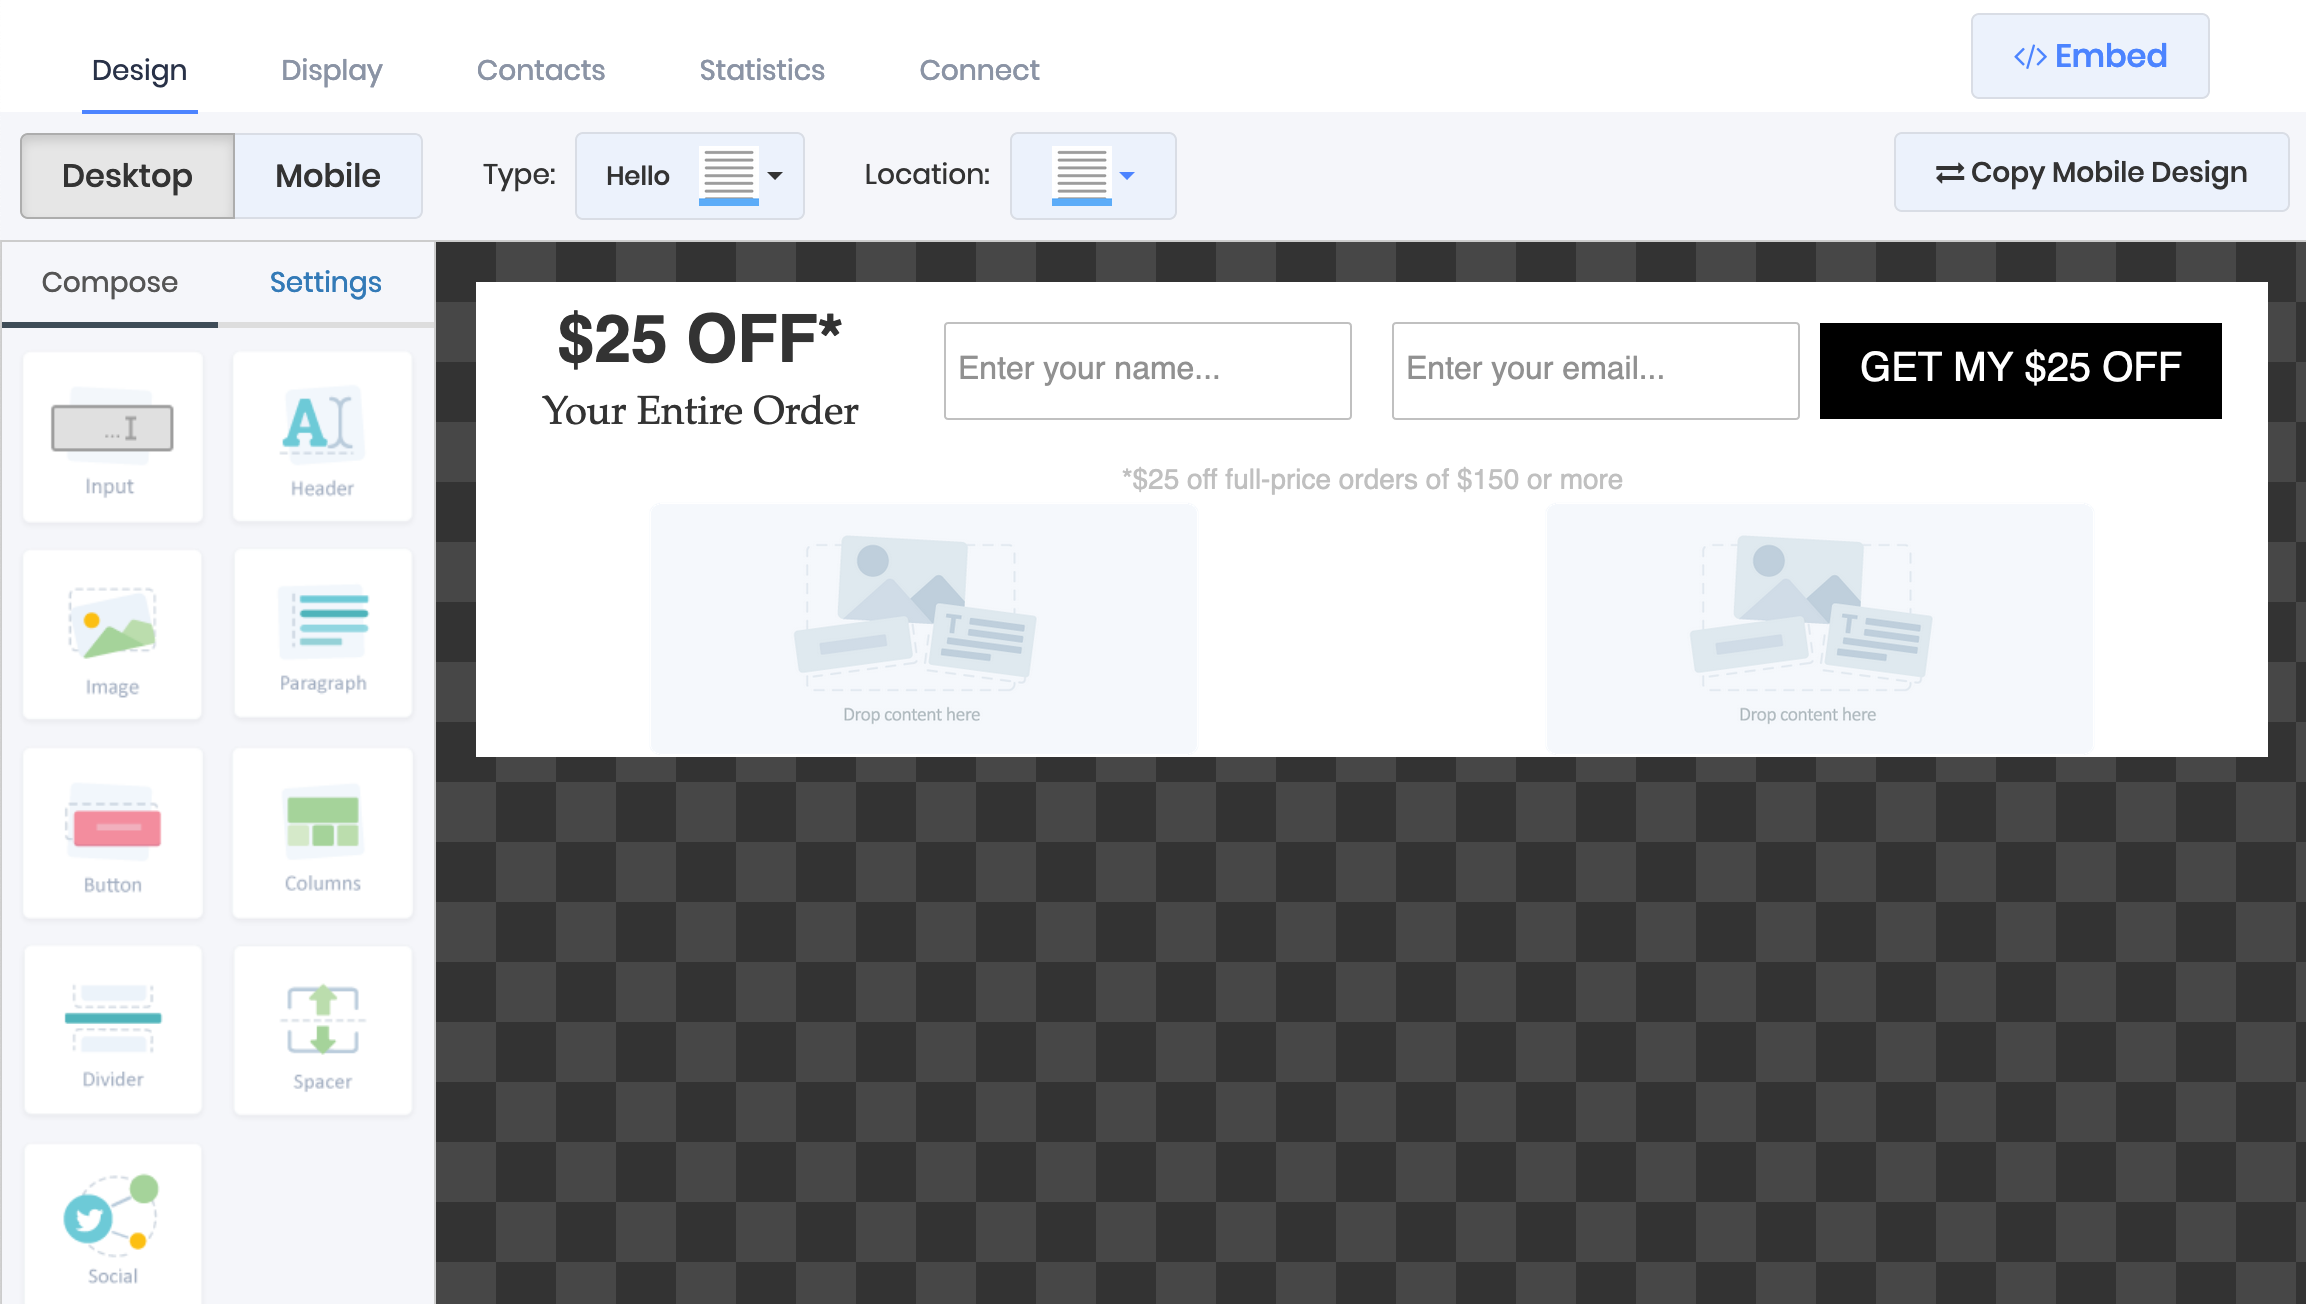Select the Header element icon
Screen dimensions: 2306x1304
coord(322,437)
